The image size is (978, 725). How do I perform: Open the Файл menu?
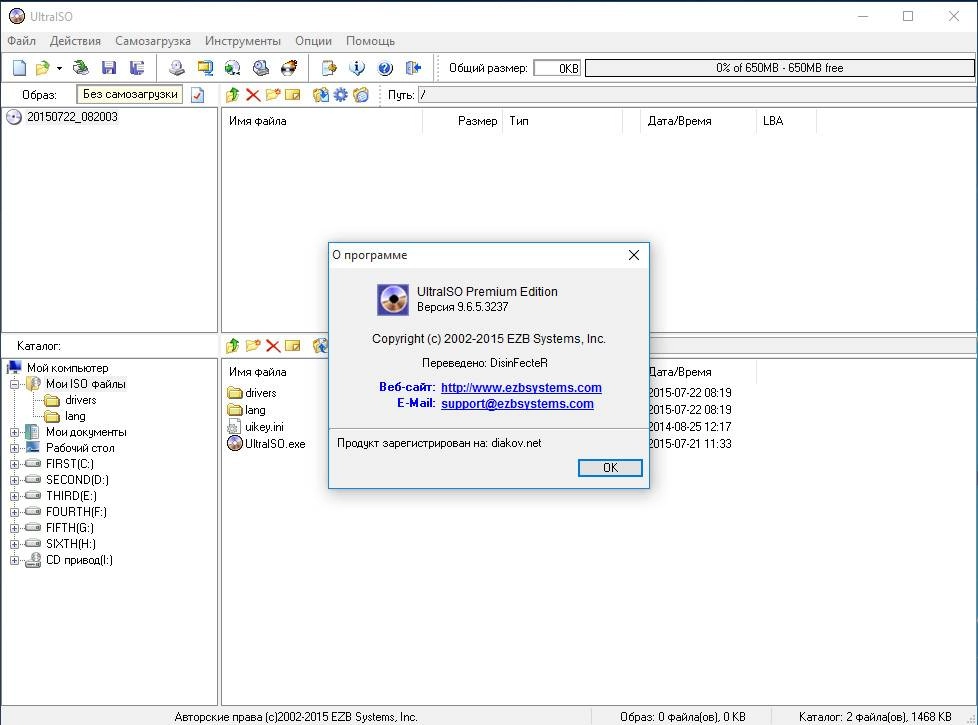21,41
